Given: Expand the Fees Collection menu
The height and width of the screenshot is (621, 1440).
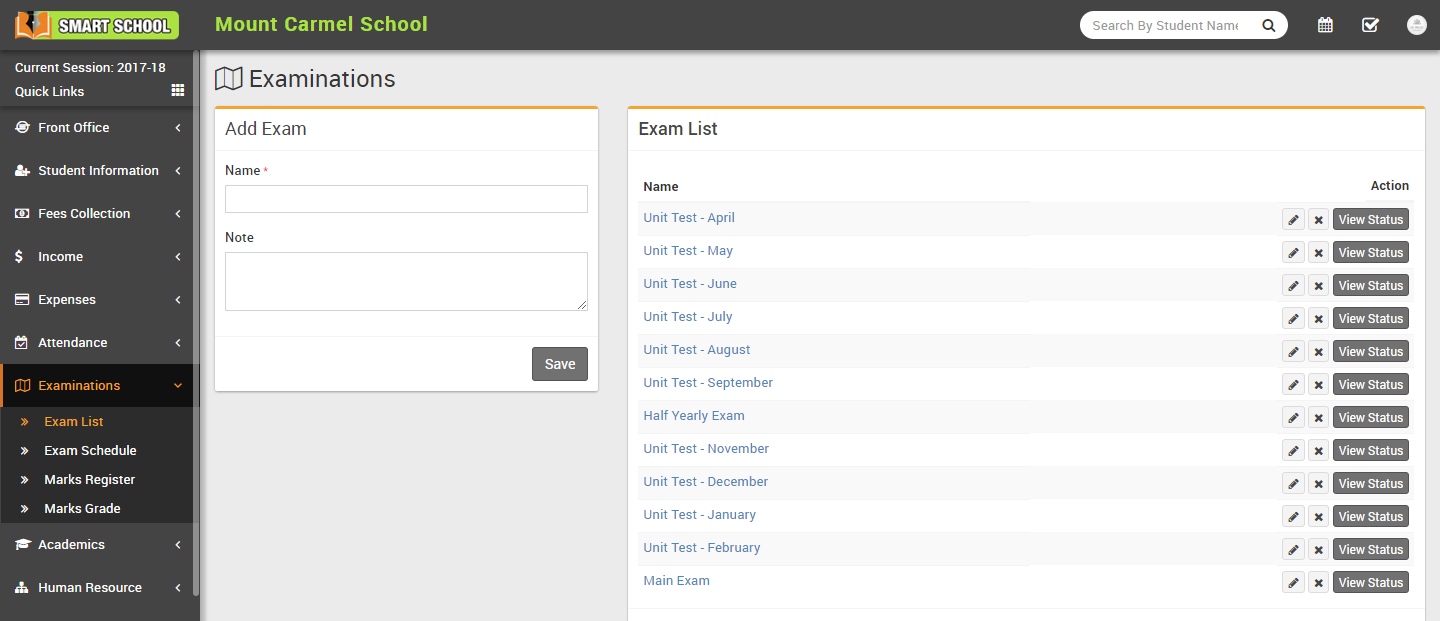Looking at the screenshot, I should 98,214.
